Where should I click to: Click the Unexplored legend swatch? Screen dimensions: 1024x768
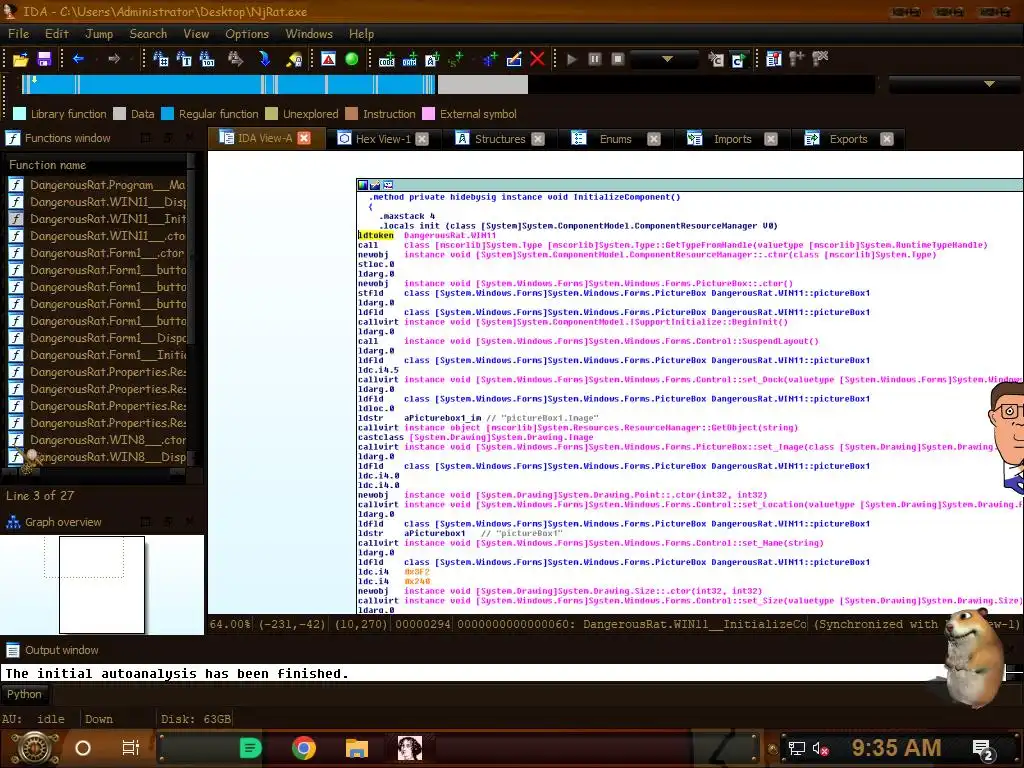coord(272,114)
